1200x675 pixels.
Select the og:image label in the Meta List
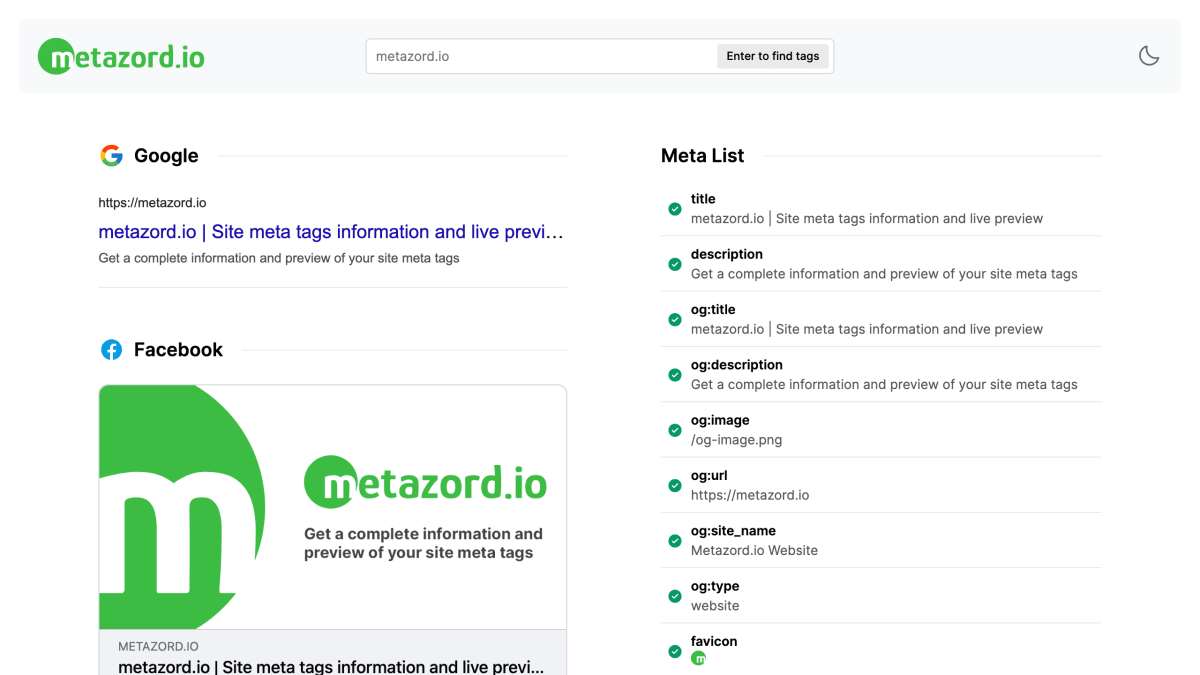pyautogui.click(x=720, y=420)
